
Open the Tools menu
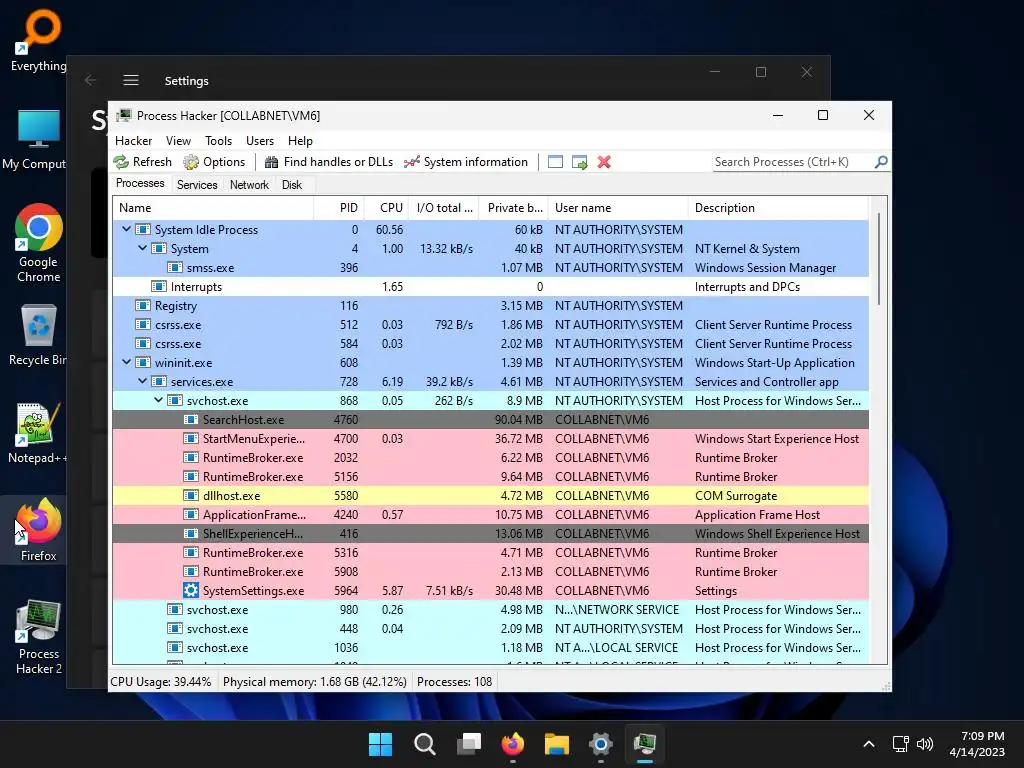pyautogui.click(x=218, y=141)
